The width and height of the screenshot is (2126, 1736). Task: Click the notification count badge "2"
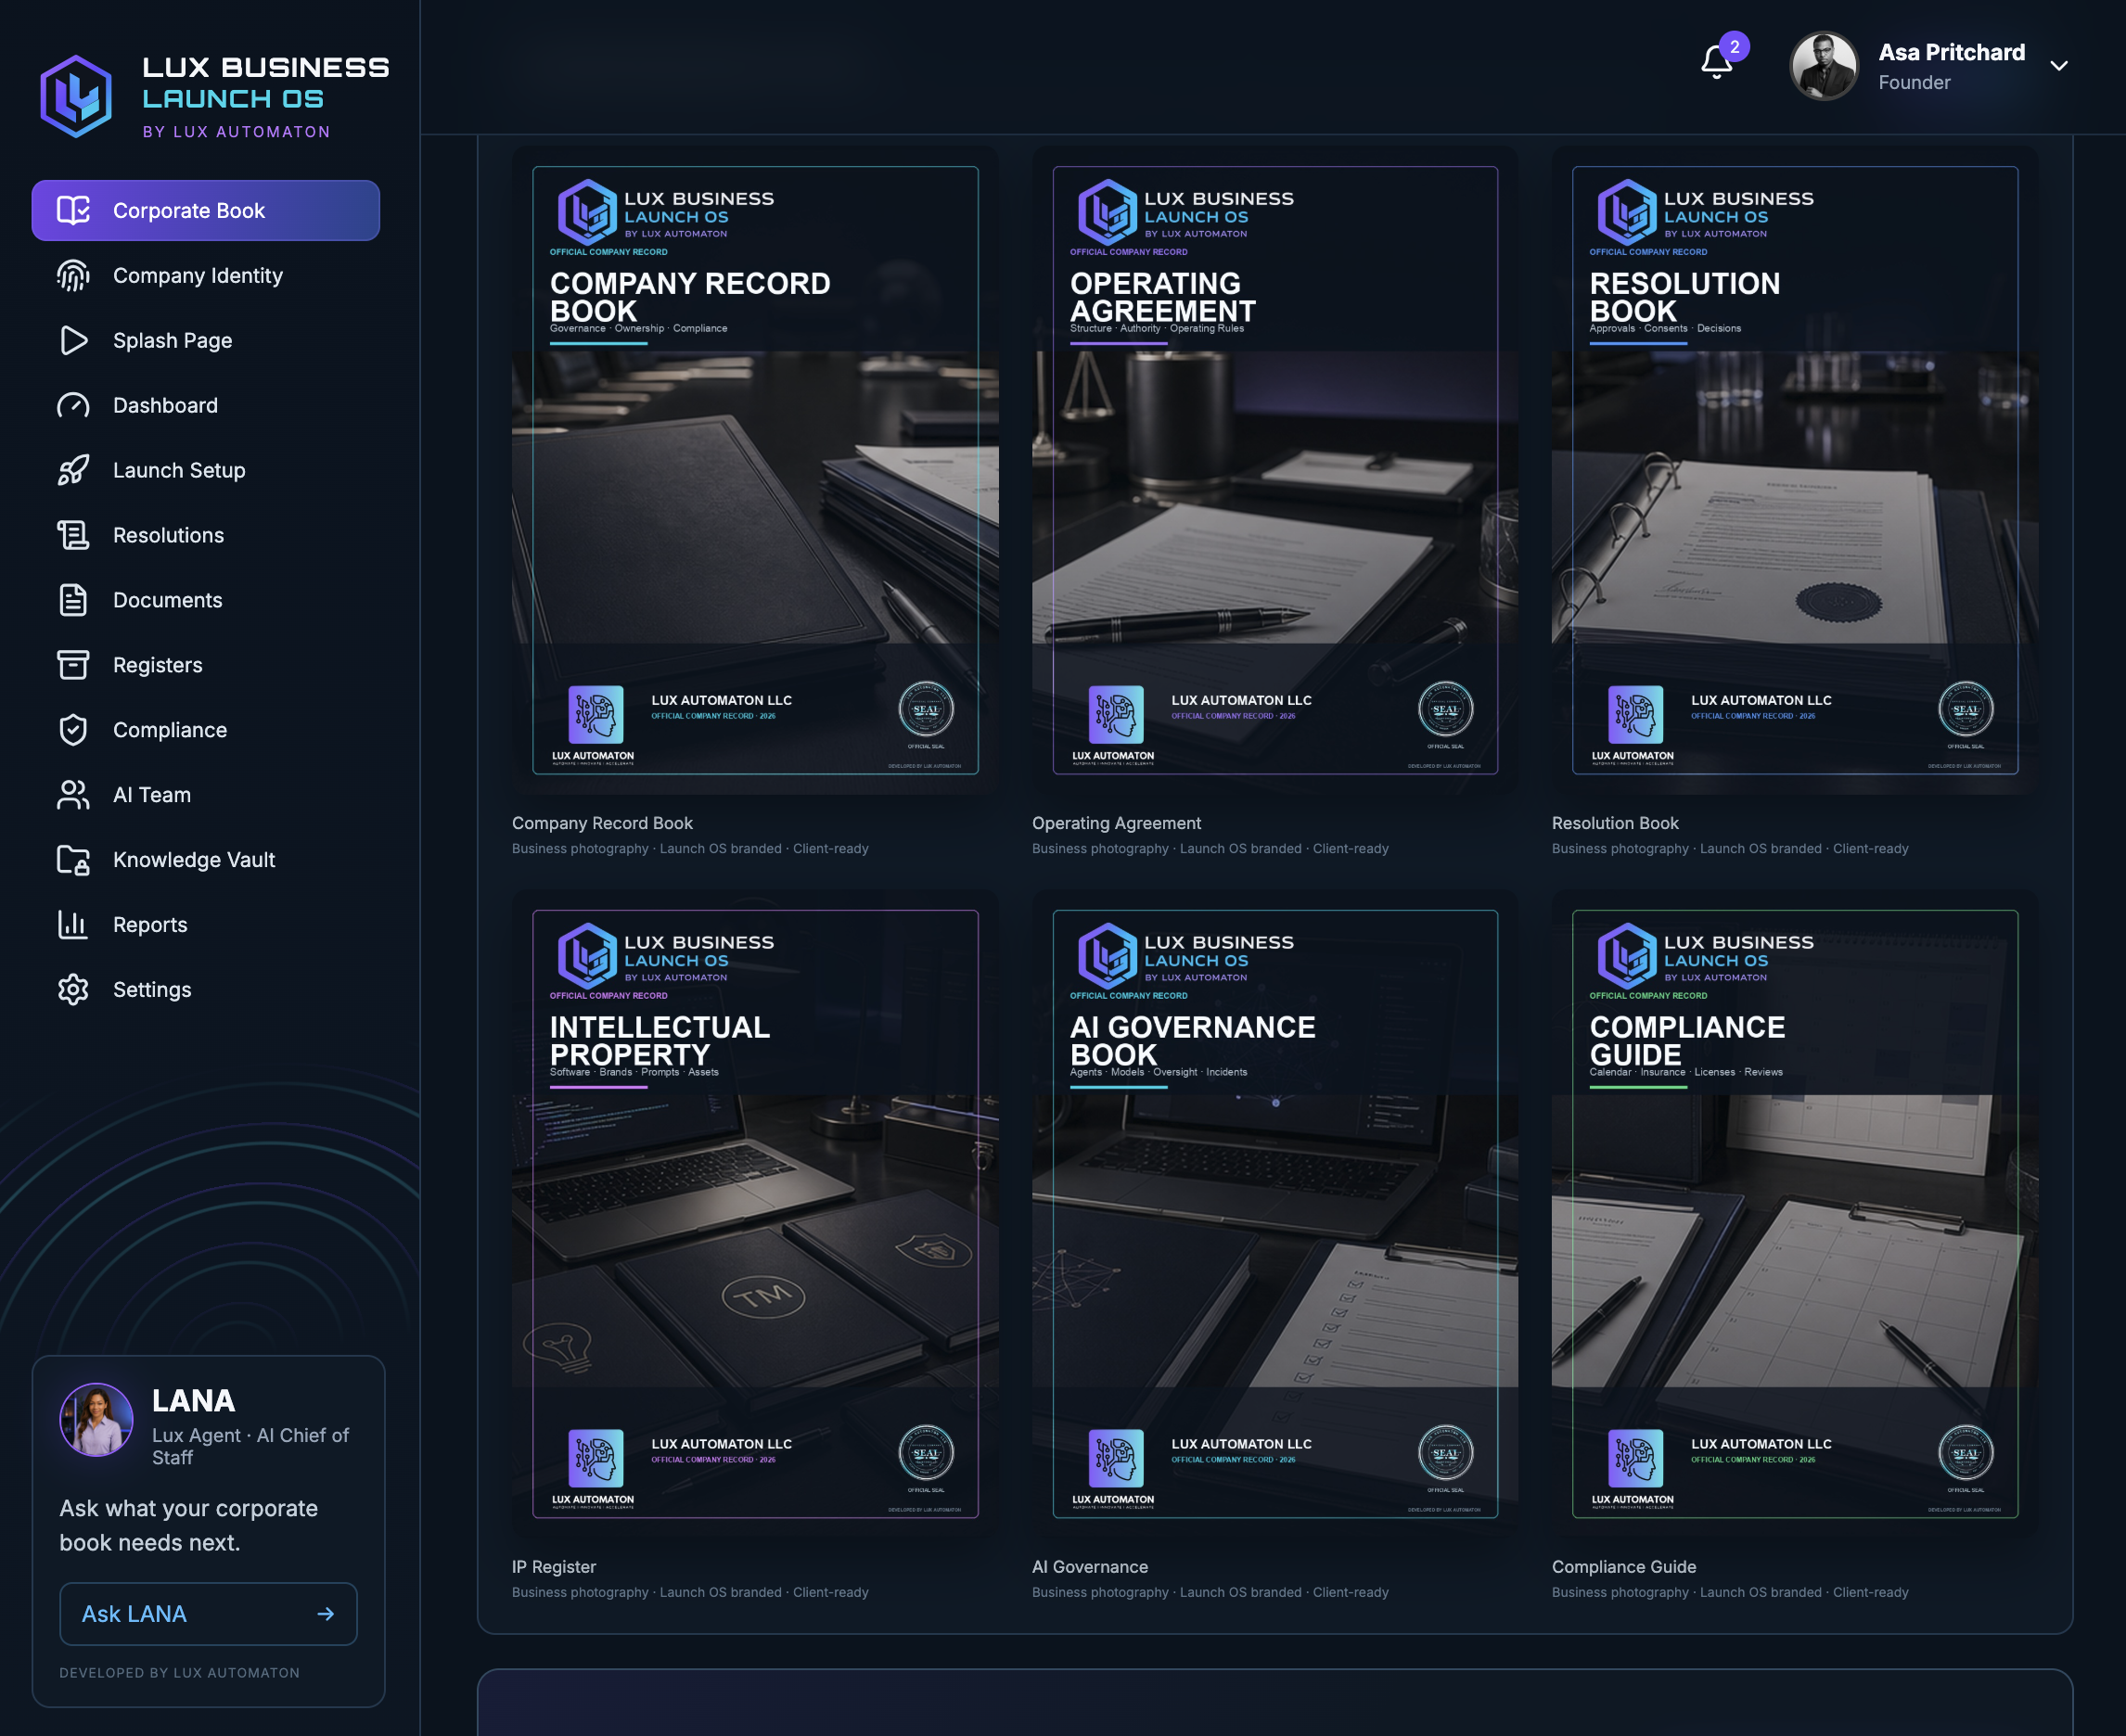pos(1734,47)
